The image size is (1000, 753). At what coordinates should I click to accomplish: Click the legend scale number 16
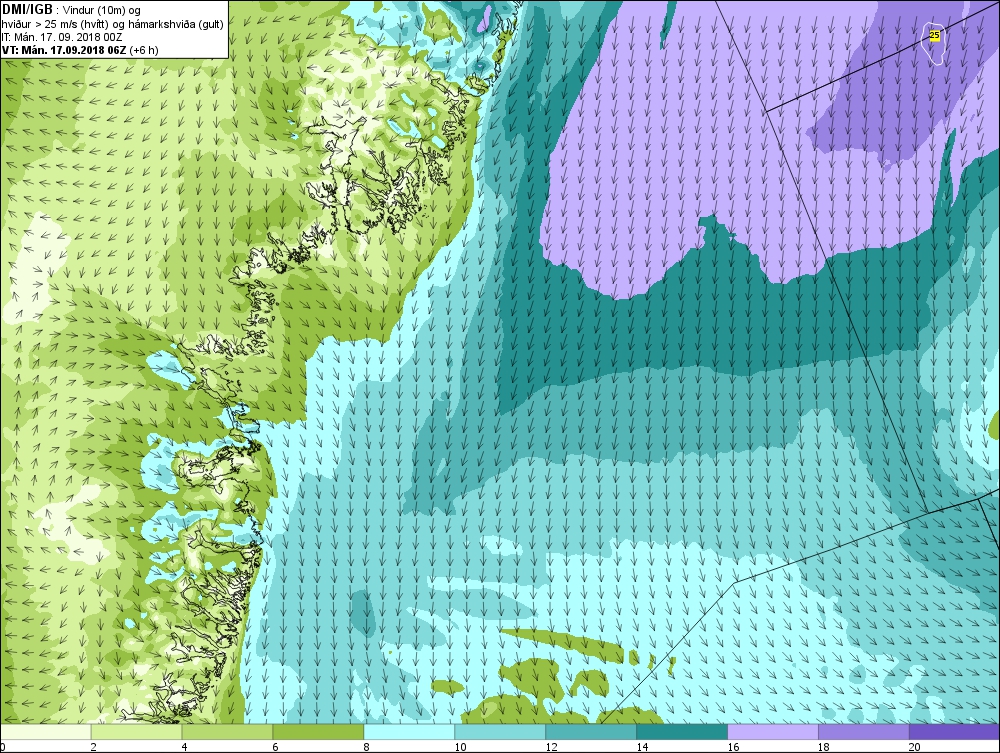[733, 747]
